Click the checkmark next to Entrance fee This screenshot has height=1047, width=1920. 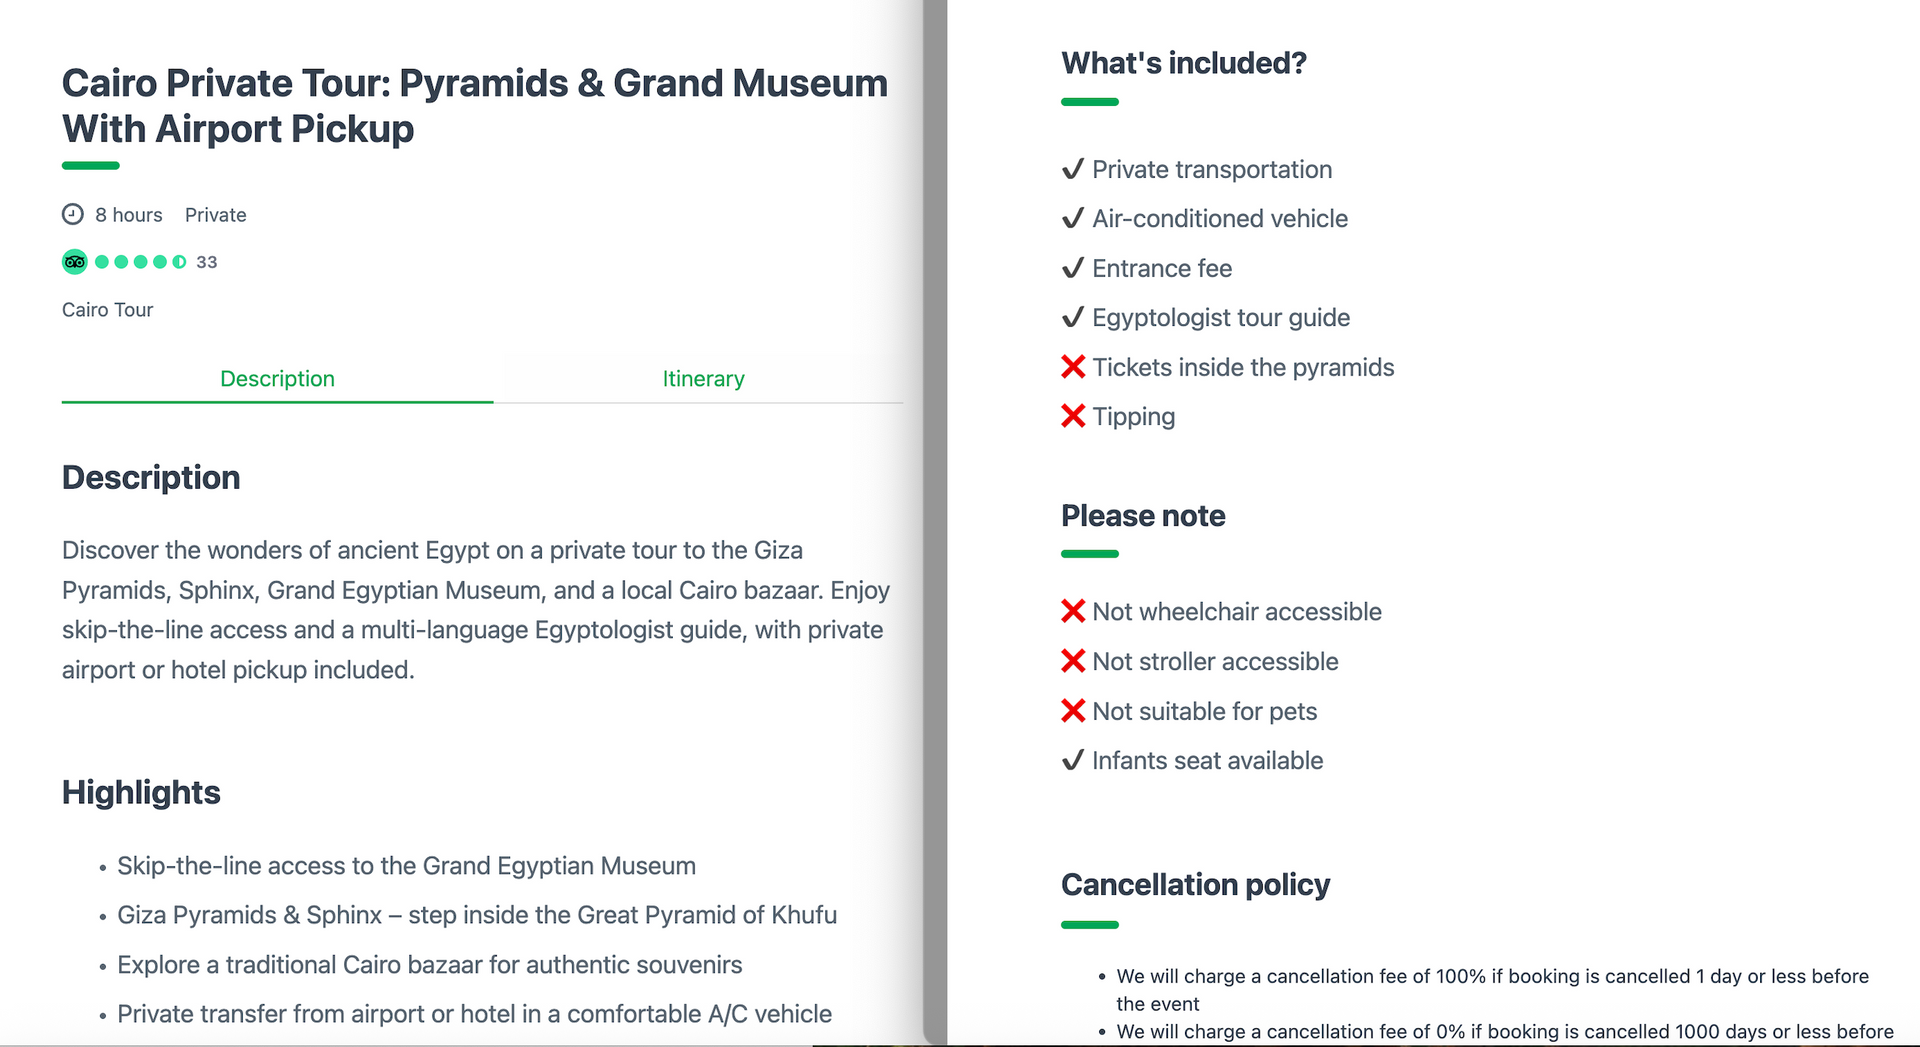click(1073, 268)
